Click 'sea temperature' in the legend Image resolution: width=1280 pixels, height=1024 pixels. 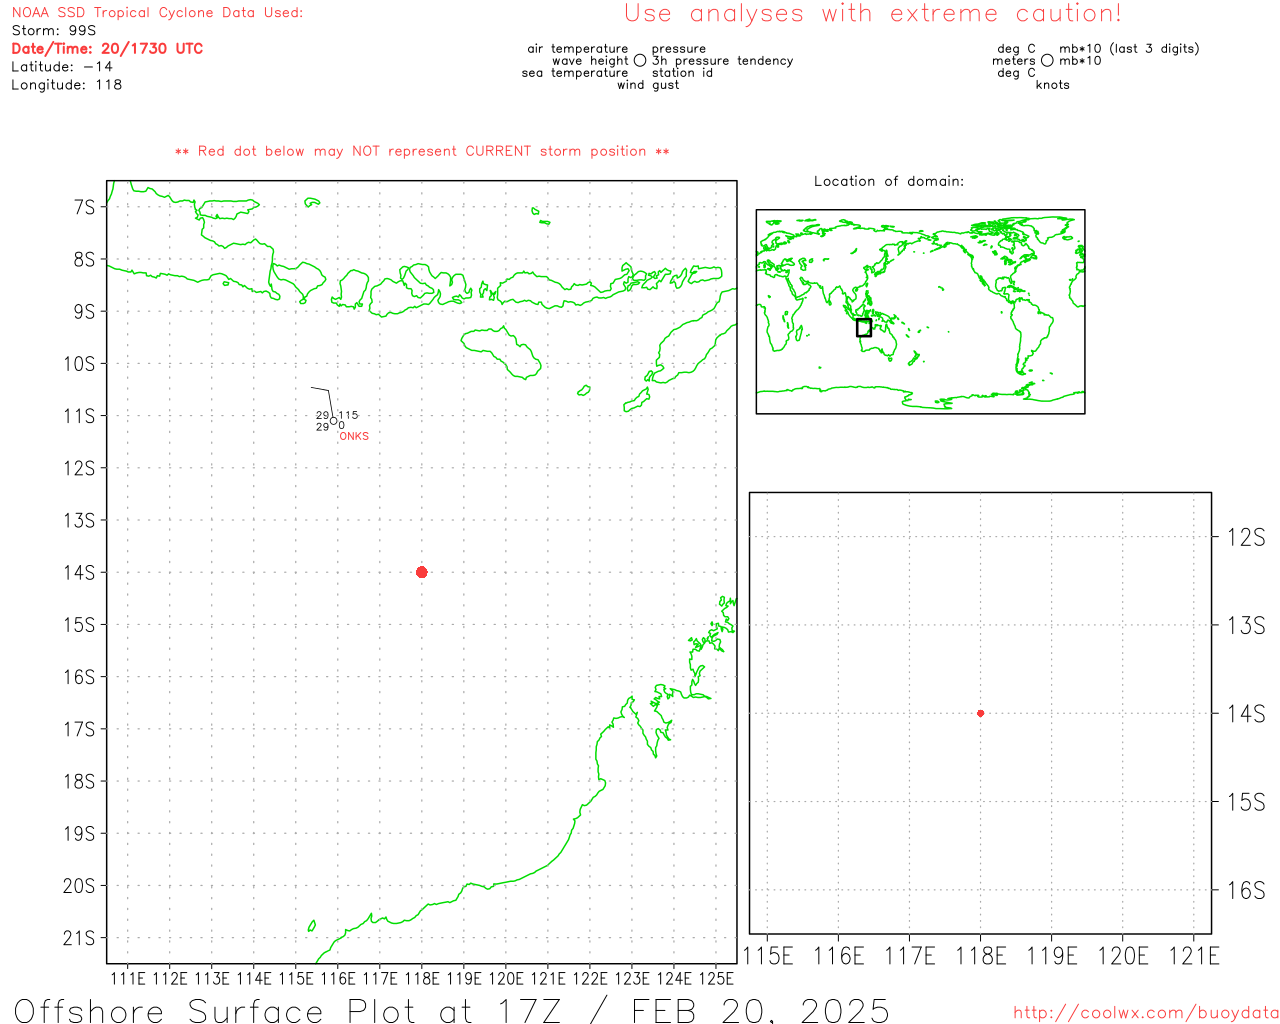tap(575, 73)
